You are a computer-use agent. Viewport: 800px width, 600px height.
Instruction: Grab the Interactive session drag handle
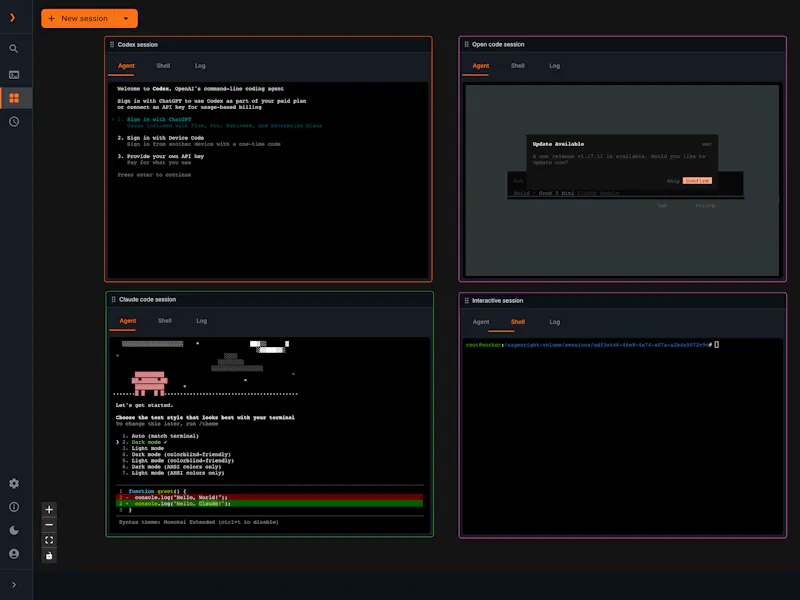(x=466, y=301)
